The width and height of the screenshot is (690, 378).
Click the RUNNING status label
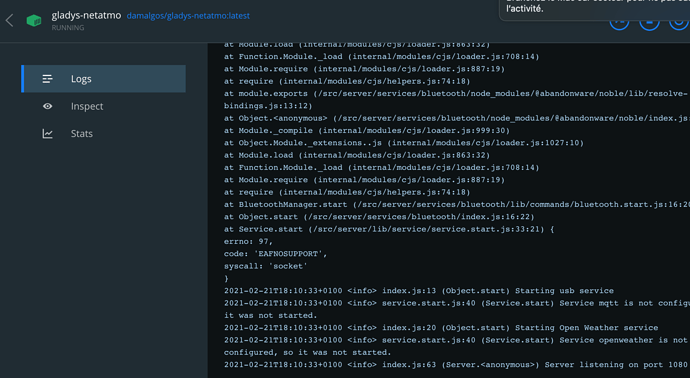tap(68, 28)
